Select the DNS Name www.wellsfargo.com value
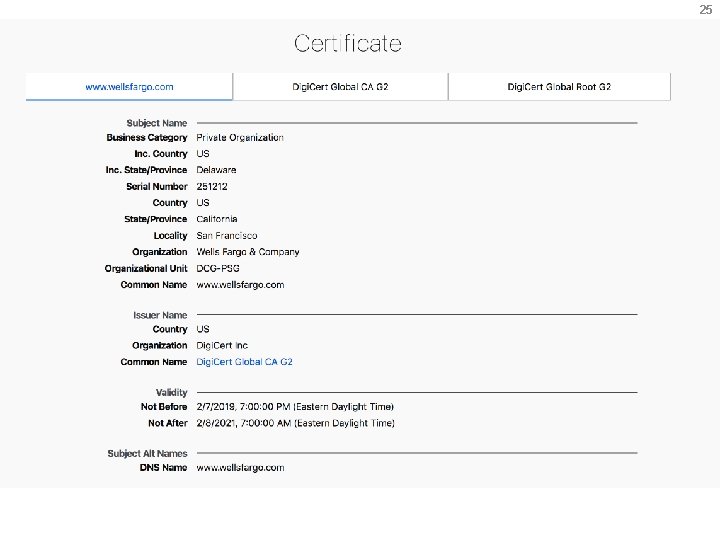Image resolution: width=720 pixels, height=540 pixels. coord(240,467)
